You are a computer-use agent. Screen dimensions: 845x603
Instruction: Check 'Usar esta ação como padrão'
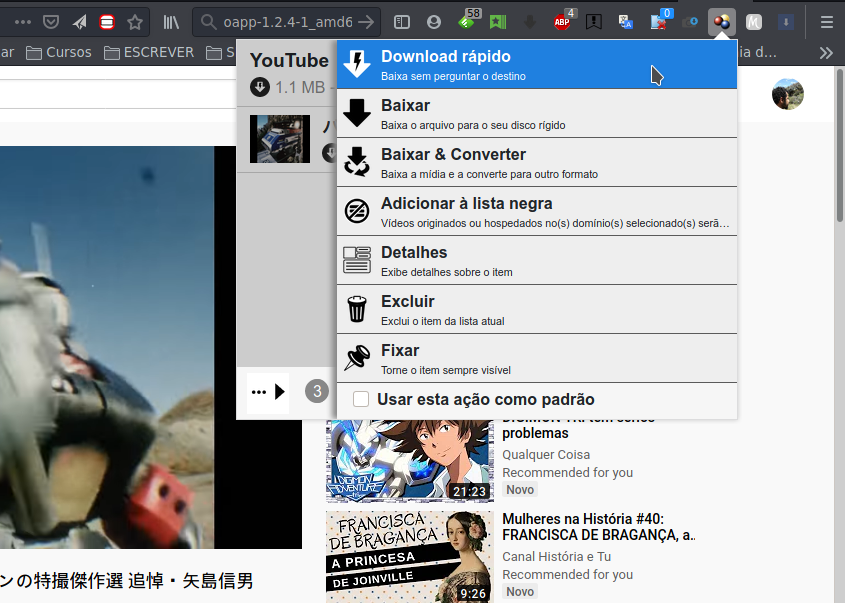pos(361,399)
